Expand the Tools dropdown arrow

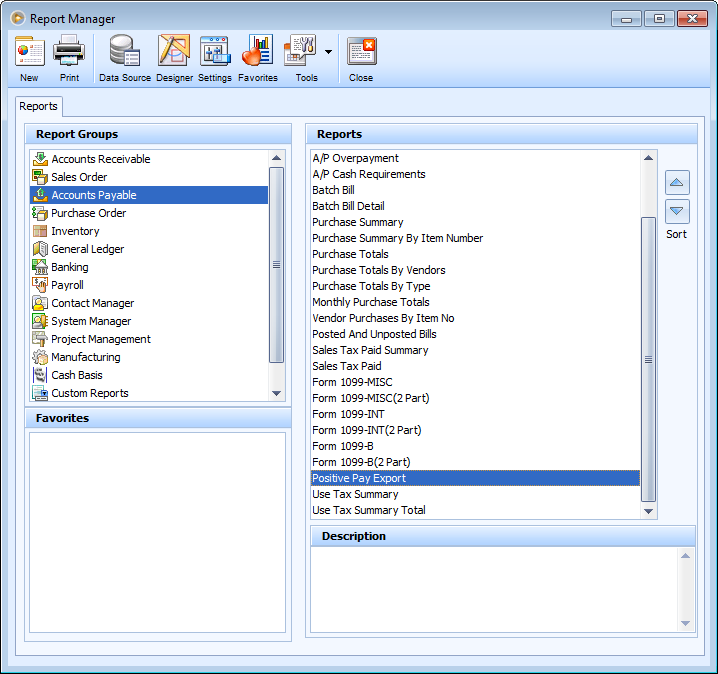coord(328,51)
